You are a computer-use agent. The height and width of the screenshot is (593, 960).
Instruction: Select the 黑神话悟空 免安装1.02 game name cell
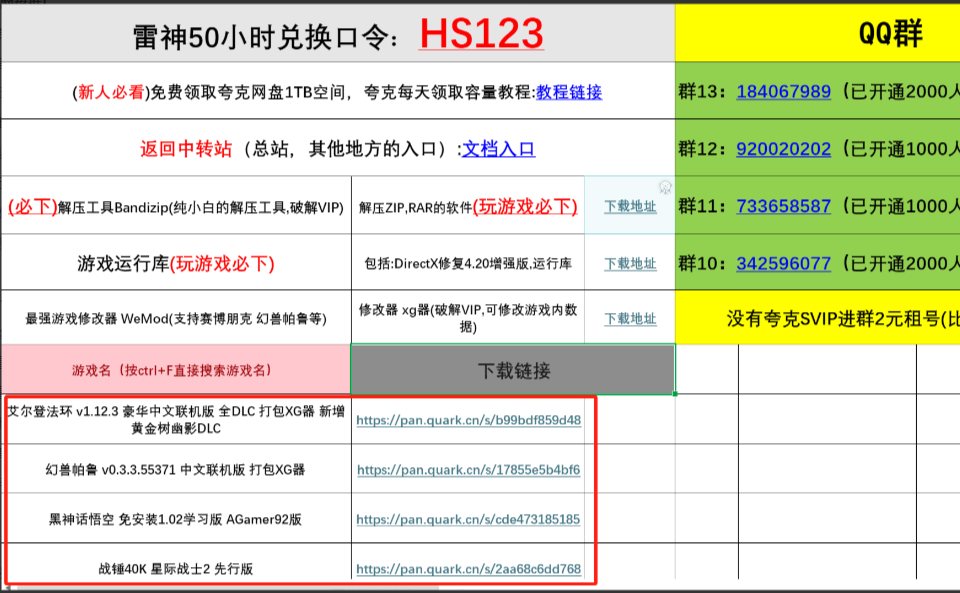pos(176,519)
